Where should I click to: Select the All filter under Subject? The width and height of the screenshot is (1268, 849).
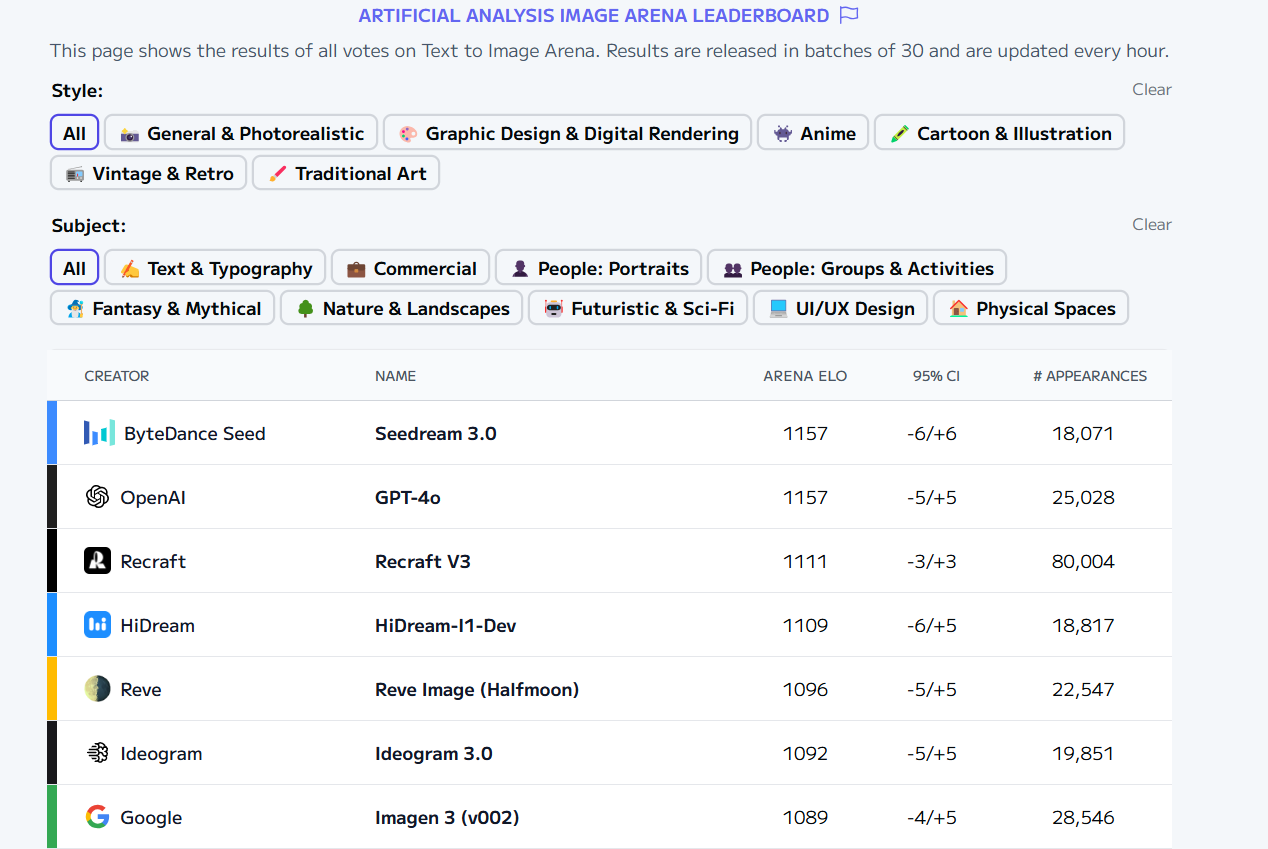click(x=74, y=268)
